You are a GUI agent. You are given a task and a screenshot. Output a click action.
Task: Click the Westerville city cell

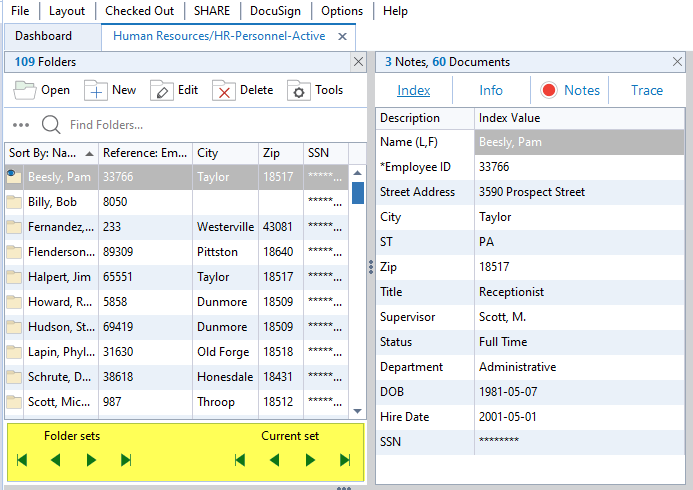click(225, 227)
